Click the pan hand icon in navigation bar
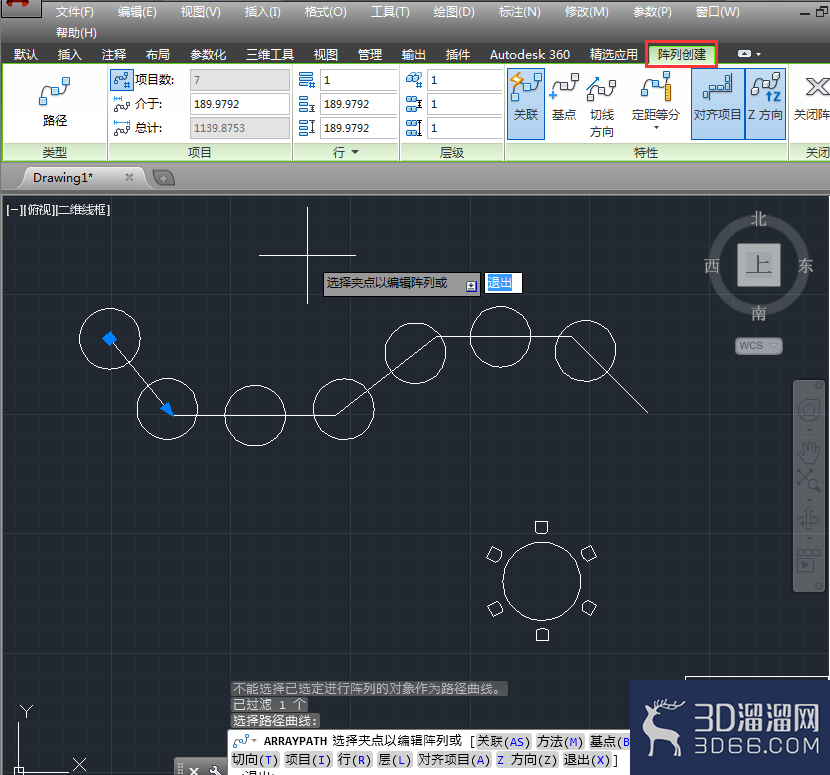 point(808,453)
